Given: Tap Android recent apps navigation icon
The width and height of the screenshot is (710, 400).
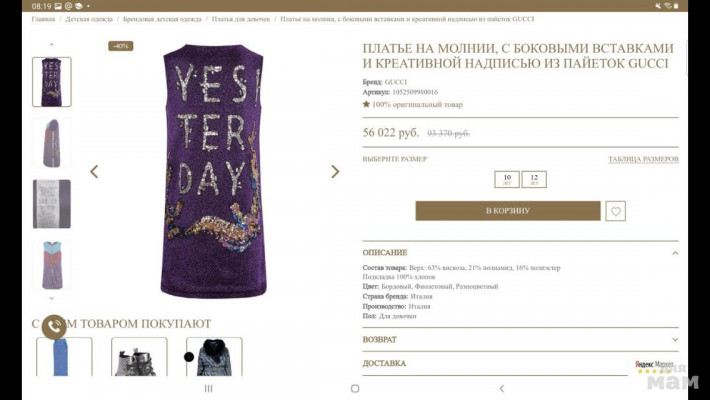Looking at the screenshot, I should click(208, 388).
